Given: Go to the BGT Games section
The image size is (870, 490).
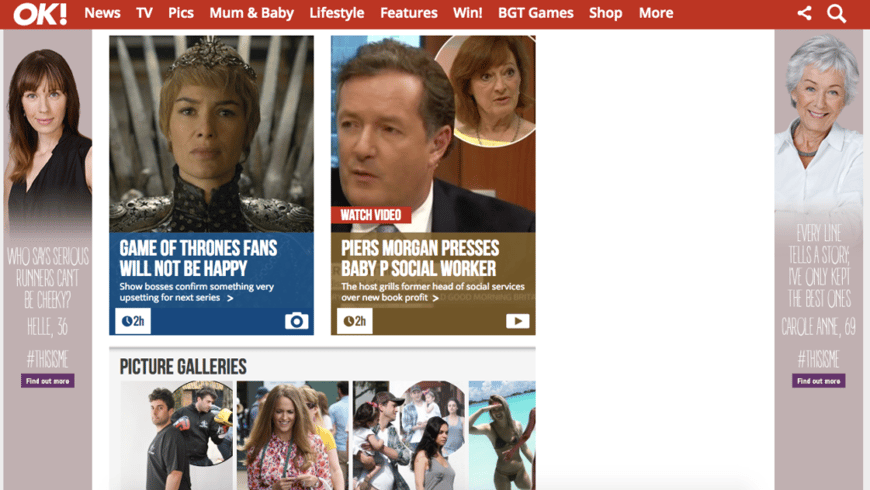Looking at the screenshot, I should pos(538,13).
